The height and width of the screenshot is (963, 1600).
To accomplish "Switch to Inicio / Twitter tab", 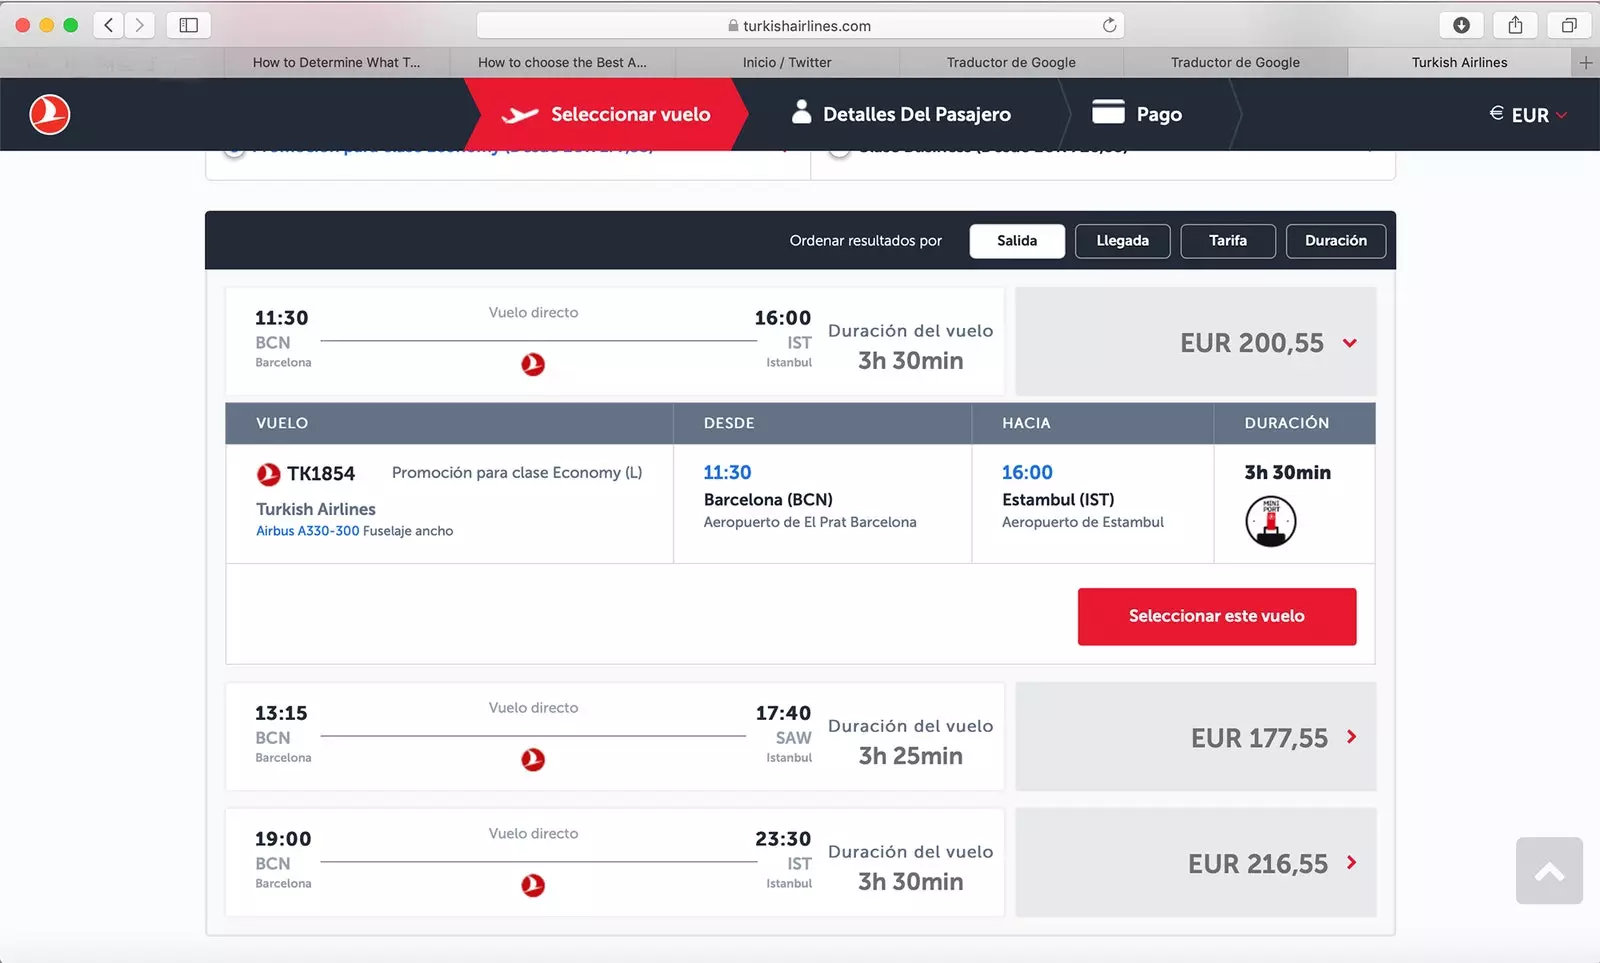I will (x=787, y=62).
